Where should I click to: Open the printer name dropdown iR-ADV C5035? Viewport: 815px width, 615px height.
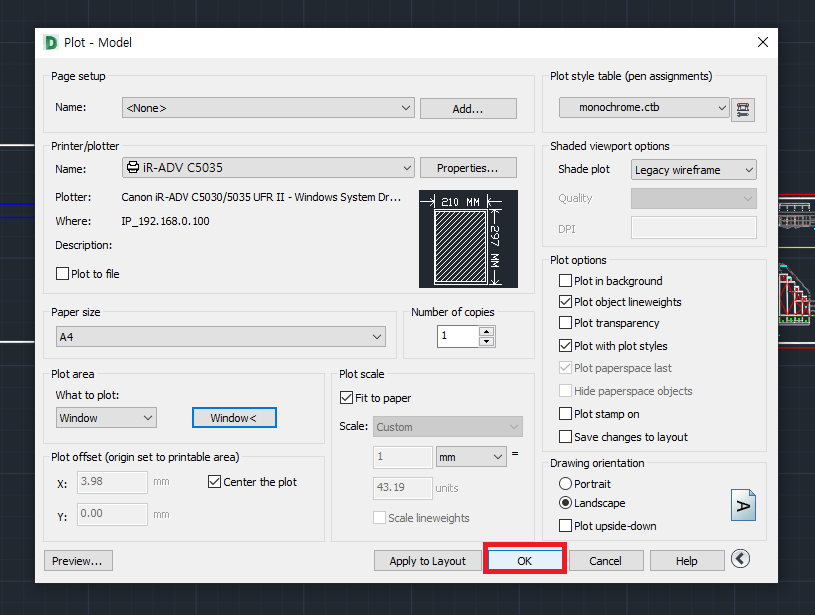tap(268, 167)
